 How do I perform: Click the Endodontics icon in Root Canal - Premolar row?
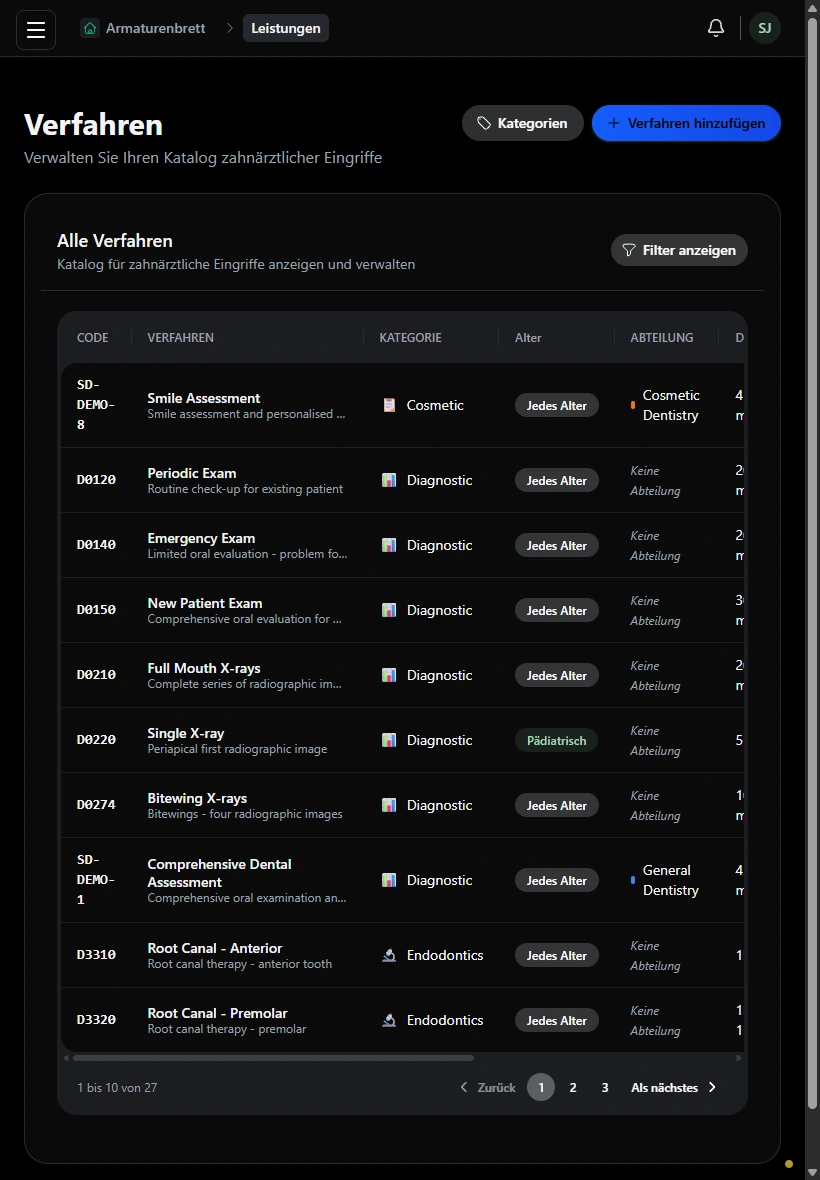coord(389,1020)
